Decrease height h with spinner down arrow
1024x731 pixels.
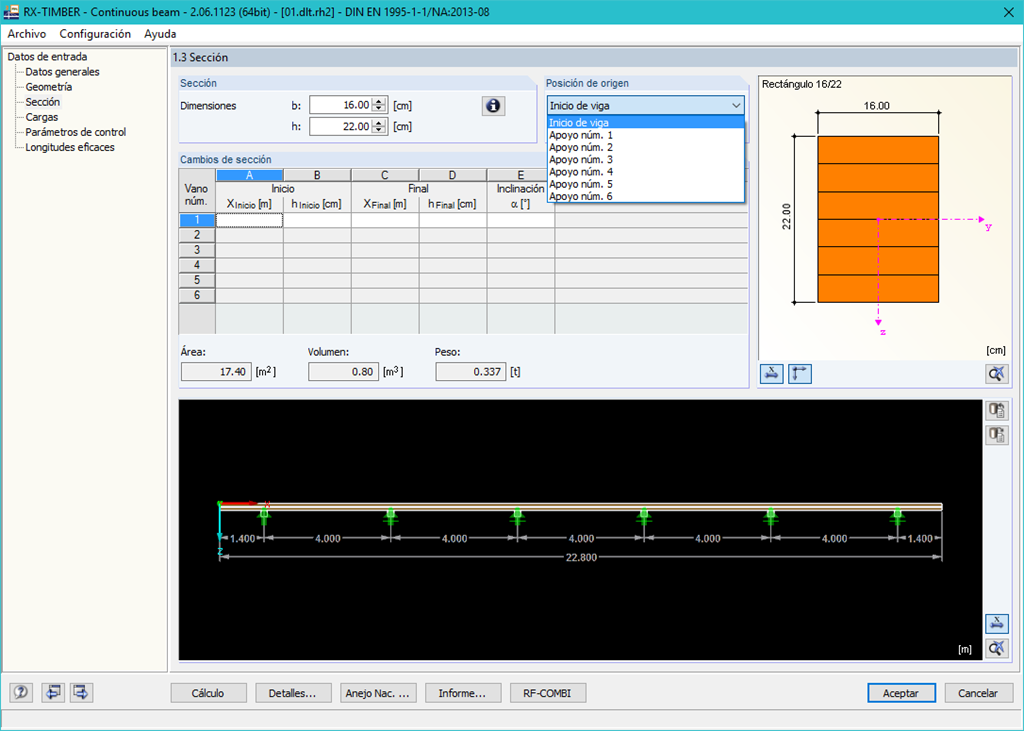click(x=379, y=130)
